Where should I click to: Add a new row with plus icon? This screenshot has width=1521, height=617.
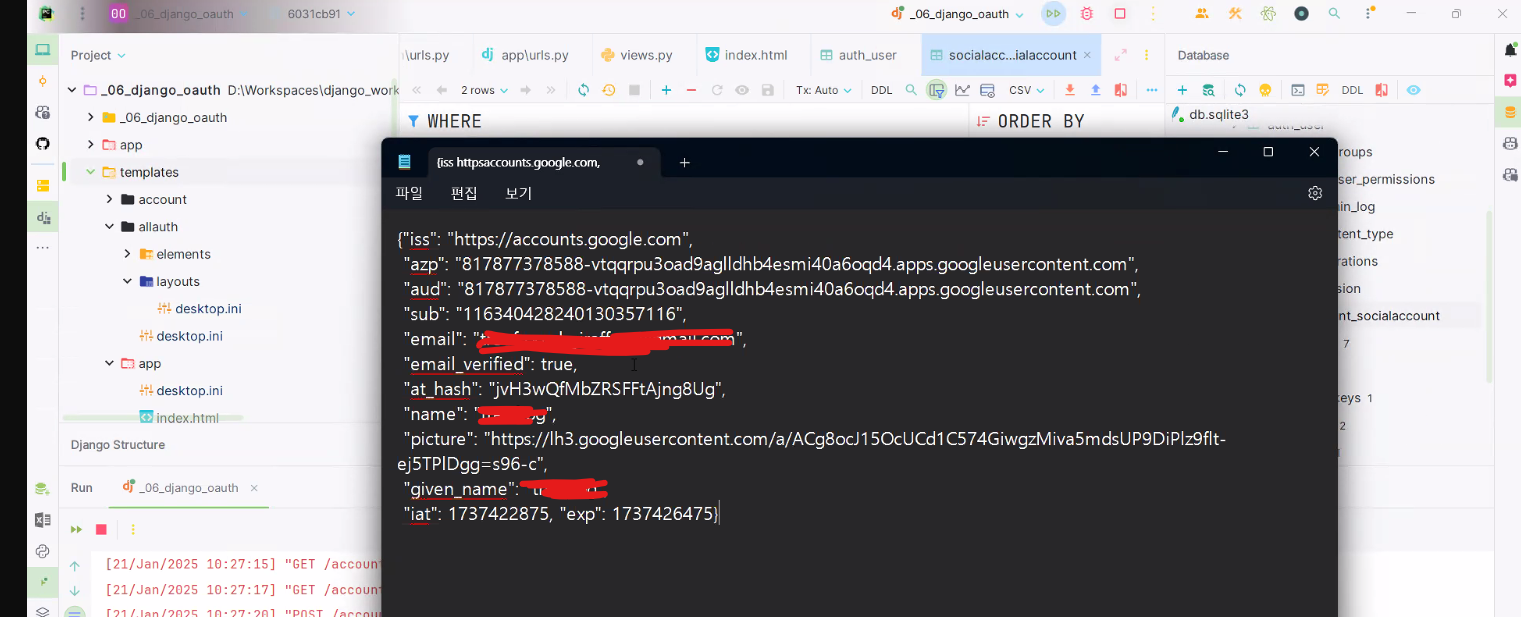pyautogui.click(x=666, y=90)
